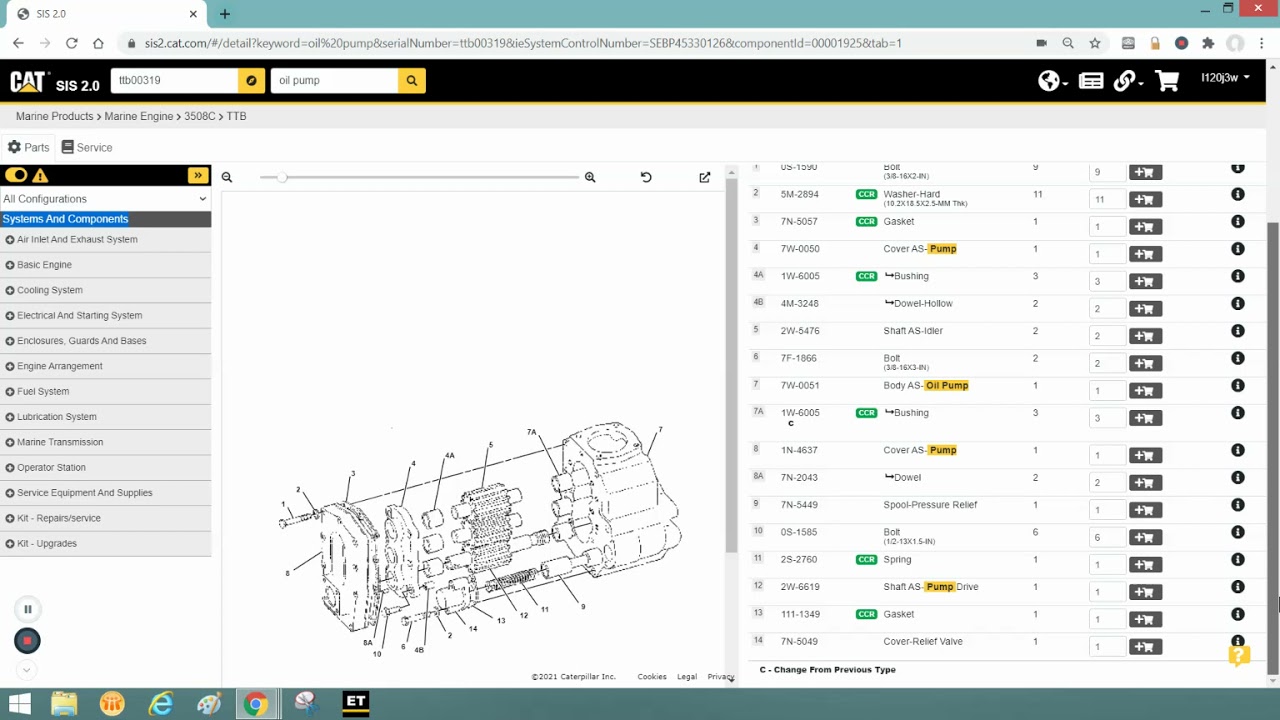Show info for Spool-Pressure Relief 7N-5449
1280x720 pixels.
(x=1238, y=505)
